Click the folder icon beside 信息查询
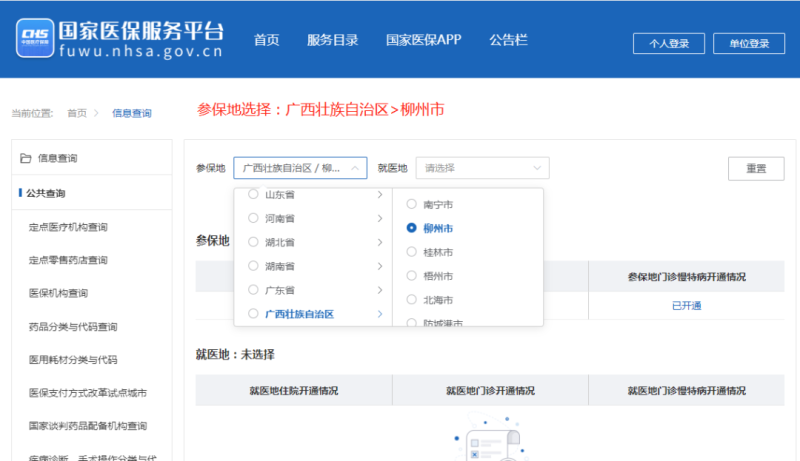This screenshot has height=461, width=800. (27, 159)
